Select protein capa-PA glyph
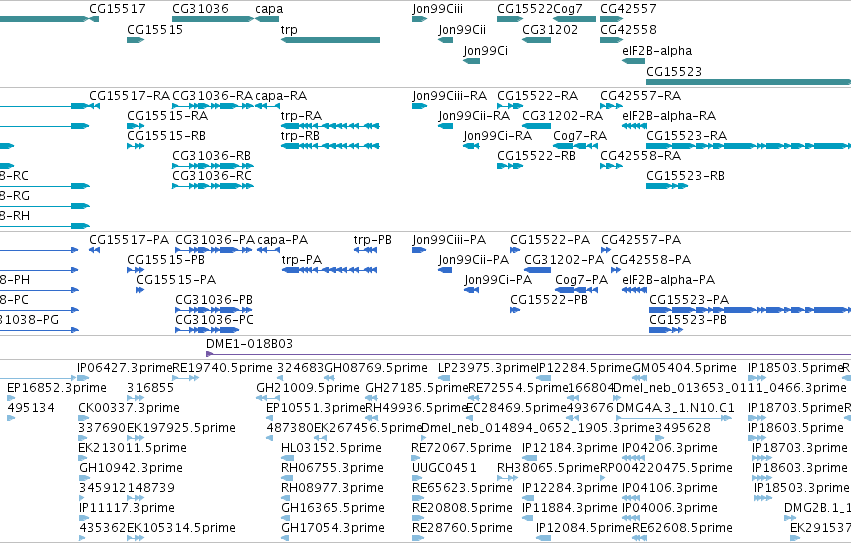This screenshot has height=543, width=851. click(x=269, y=250)
